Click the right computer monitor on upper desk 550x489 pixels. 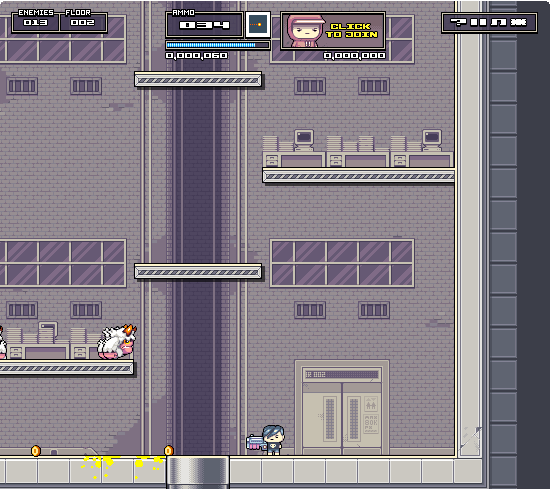point(432,140)
